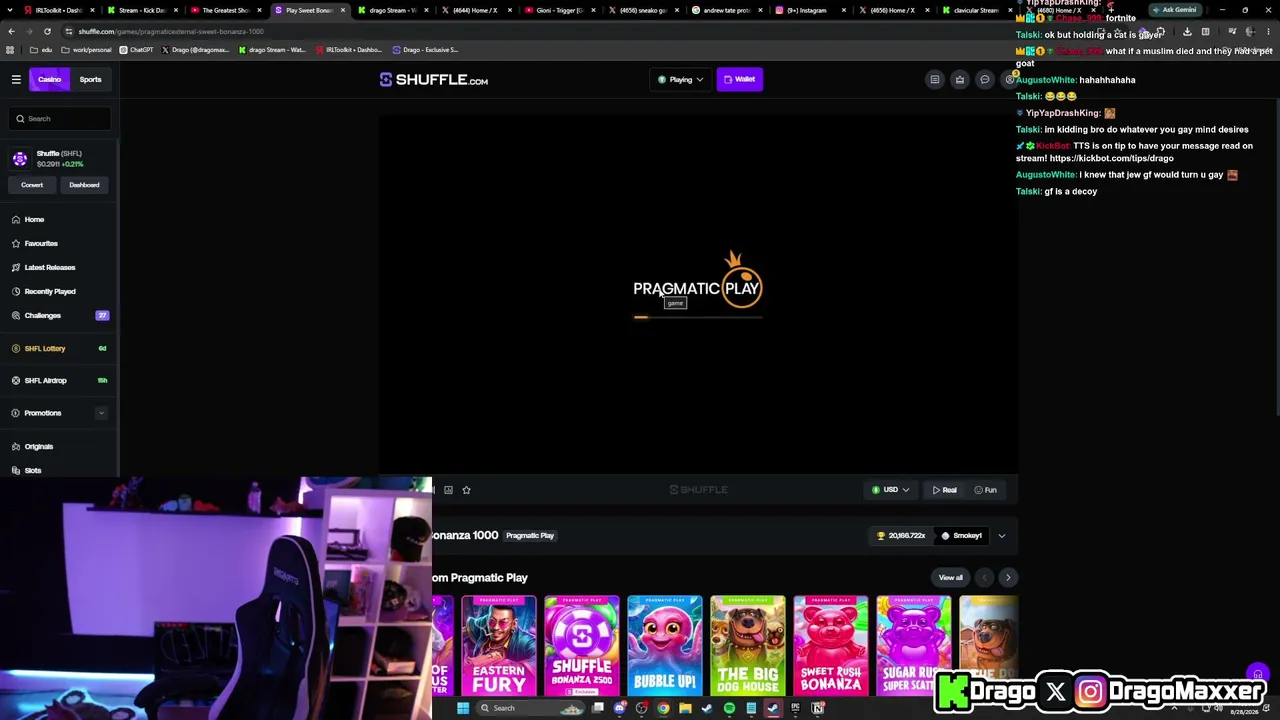Open the bet slip list icon
Viewport: 1280px width, 720px height.
coord(934,79)
